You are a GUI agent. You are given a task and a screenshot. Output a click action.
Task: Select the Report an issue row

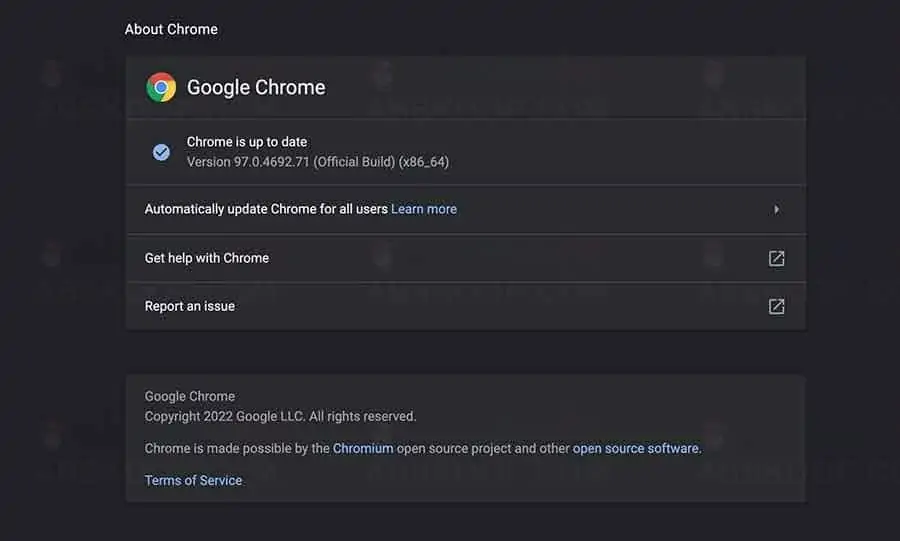pos(190,306)
